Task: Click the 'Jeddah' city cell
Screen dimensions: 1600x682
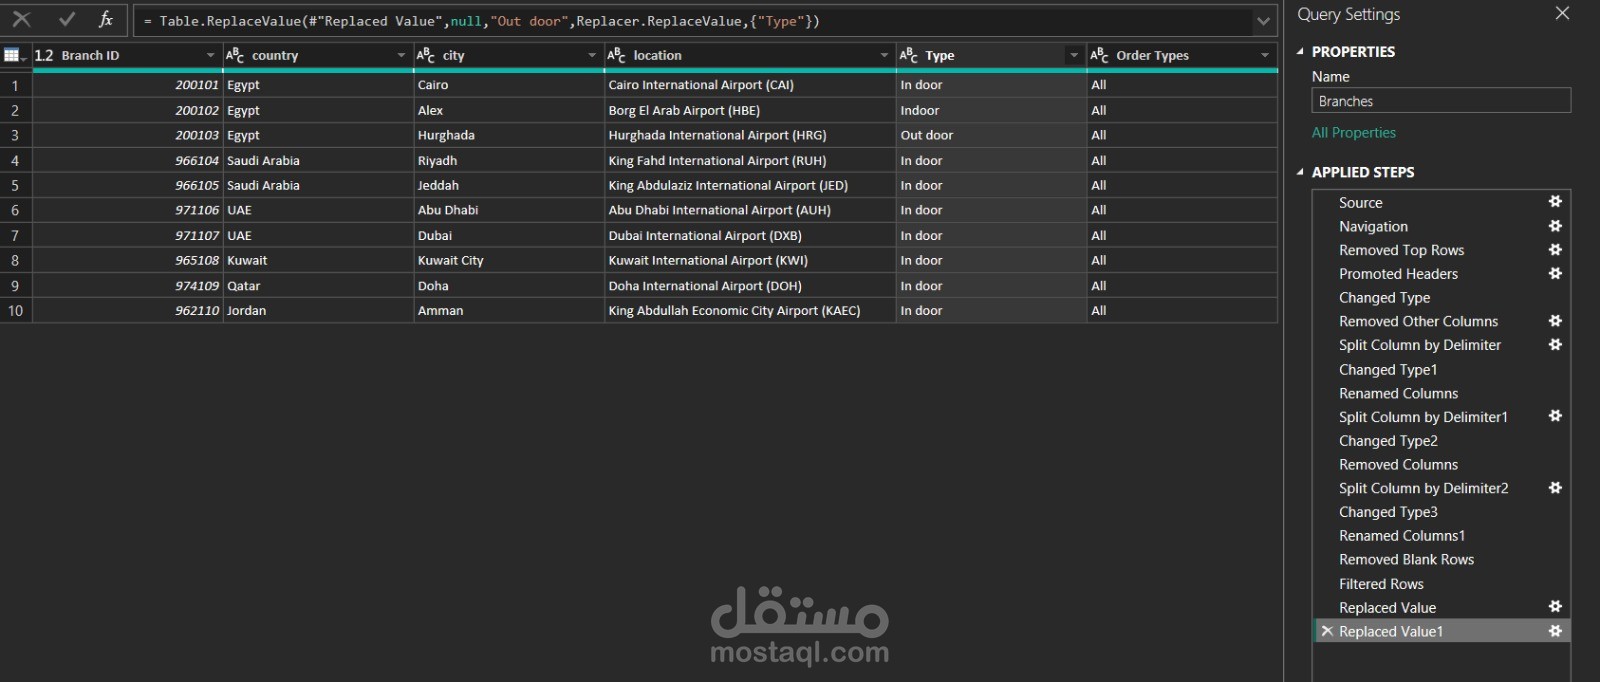Action: (509, 185)
